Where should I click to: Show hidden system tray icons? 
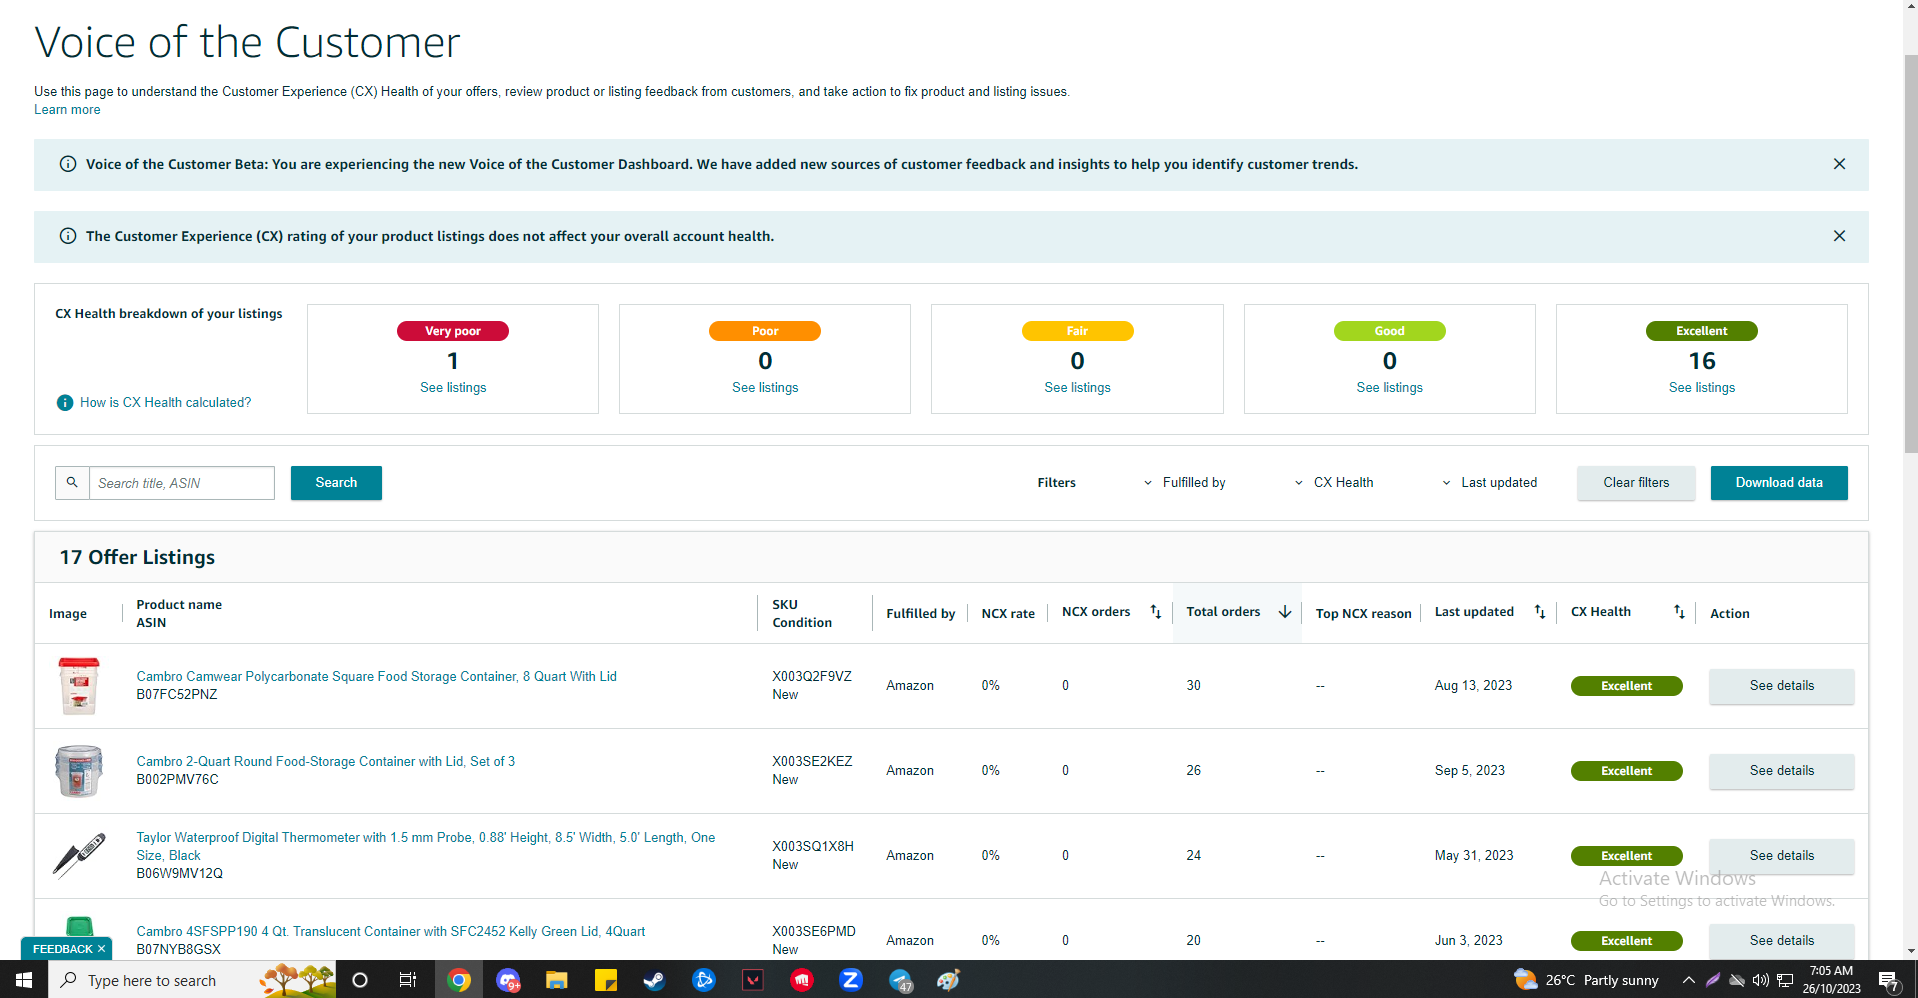coord(1689,980)
